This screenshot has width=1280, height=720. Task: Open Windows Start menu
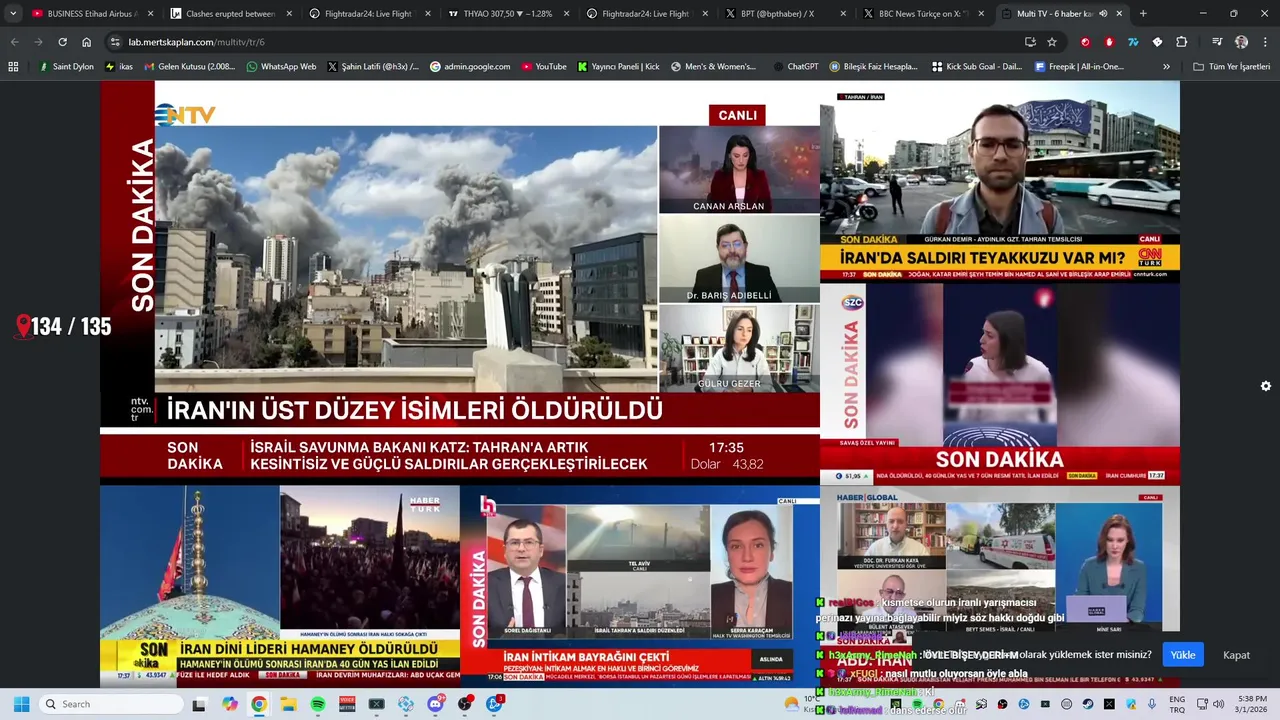click(21, 704)
